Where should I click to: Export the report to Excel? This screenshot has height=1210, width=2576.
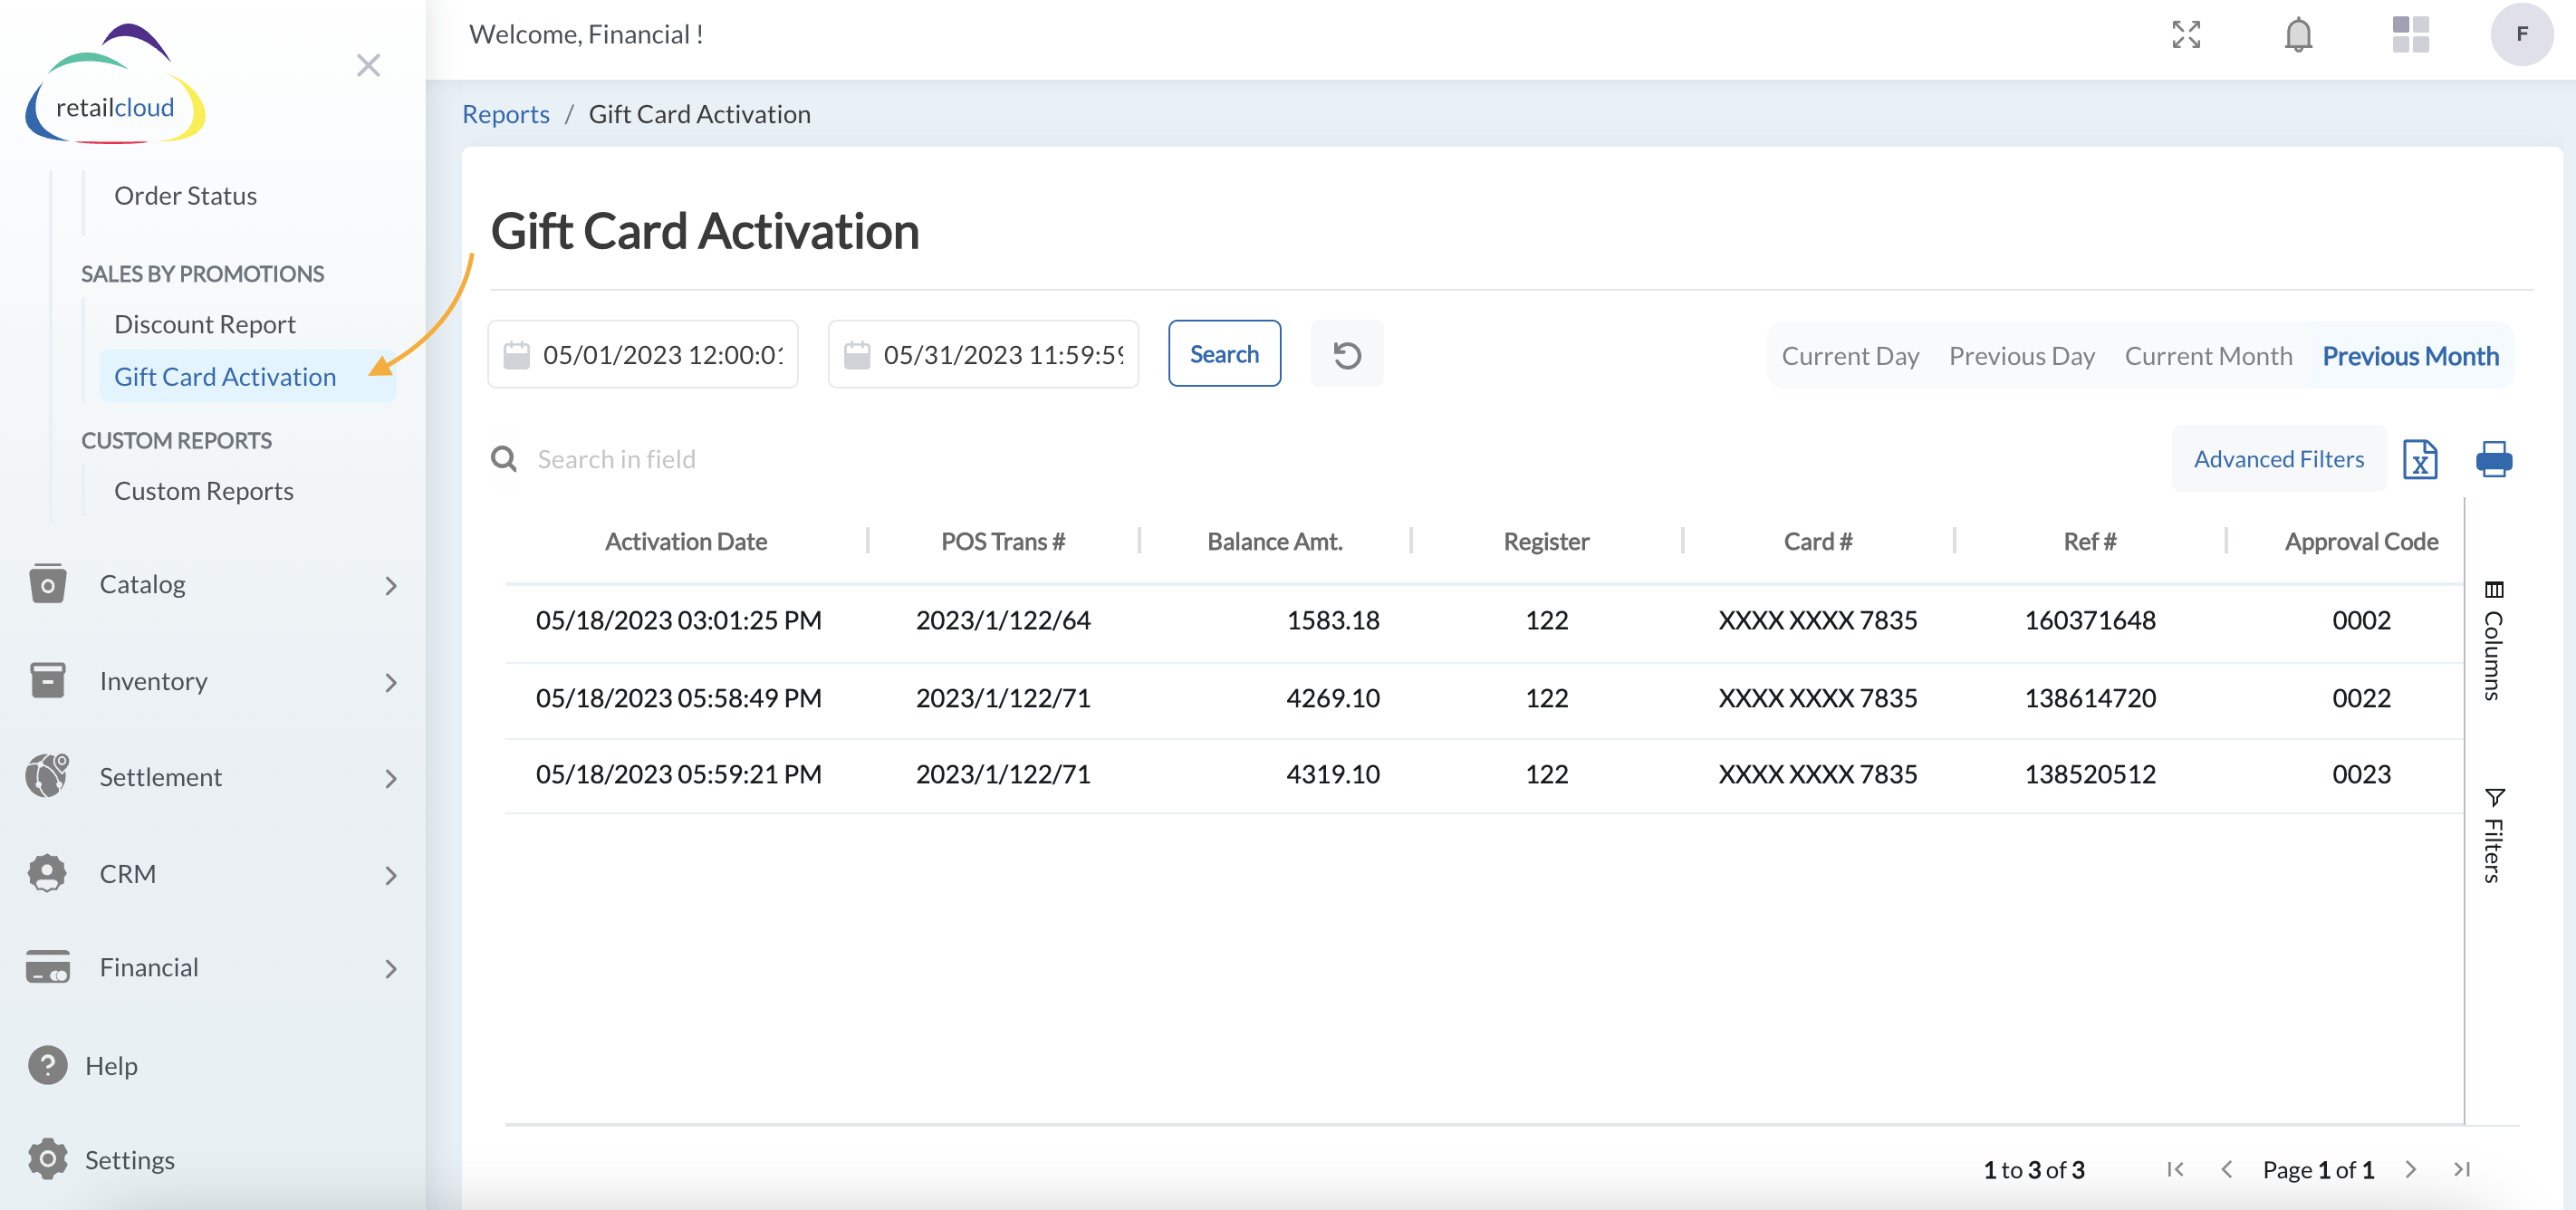[2420, 459]
